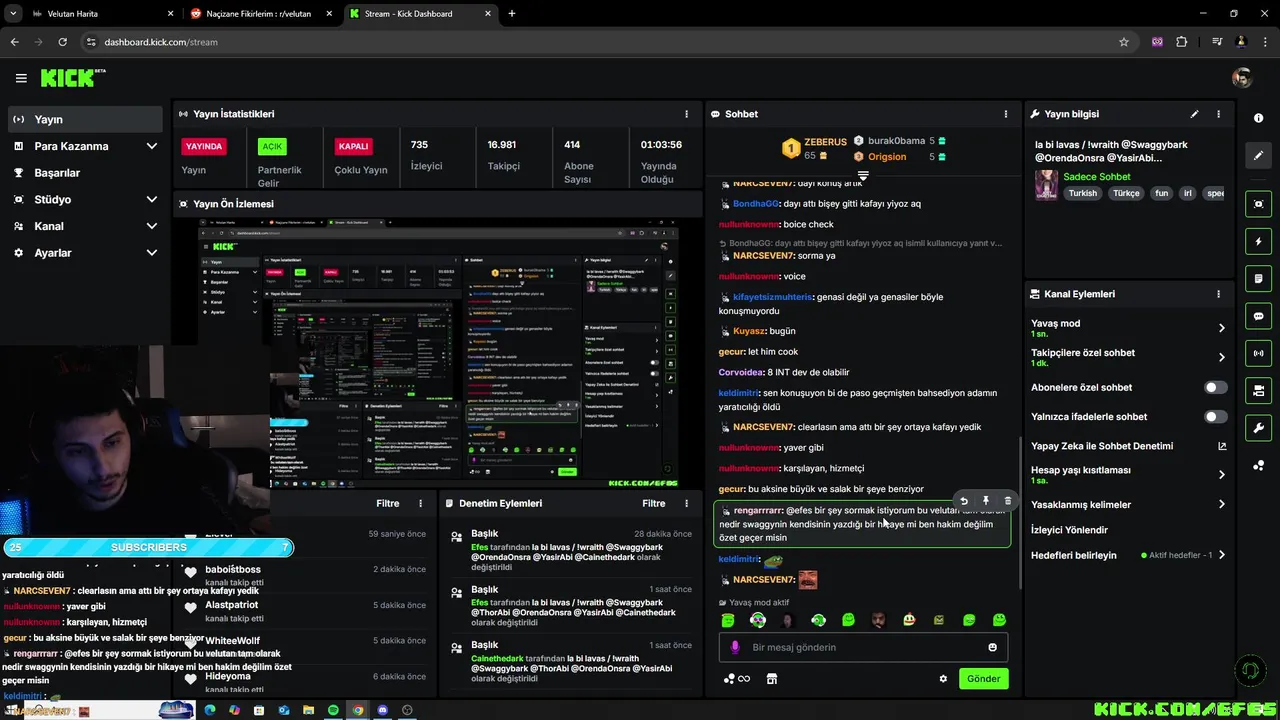Click the green Gönder button
Image resolution: width=1280 pixels, height=720 pixels.
point(983,678)
